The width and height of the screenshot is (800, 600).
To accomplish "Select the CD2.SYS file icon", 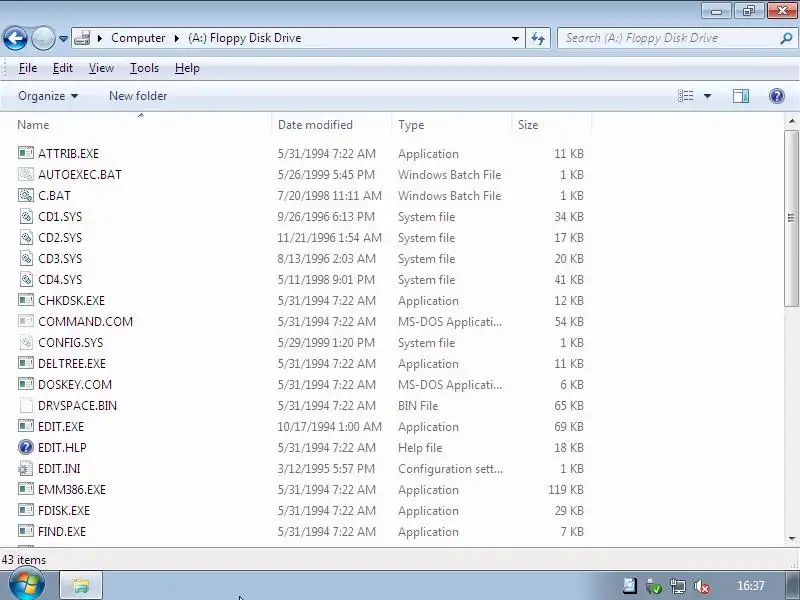I will (26, 237).
